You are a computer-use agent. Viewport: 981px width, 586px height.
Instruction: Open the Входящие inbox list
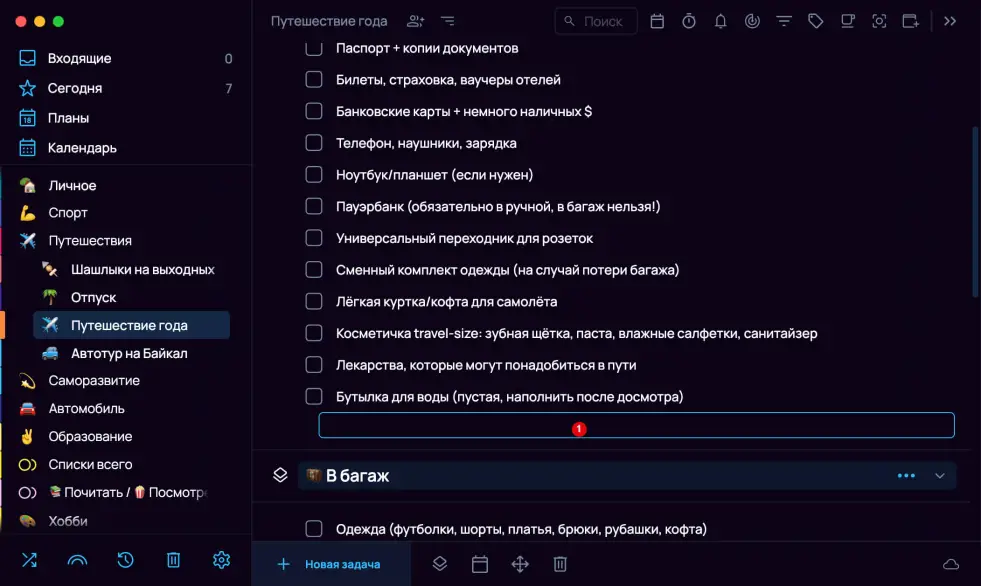[x=80, y=59]
